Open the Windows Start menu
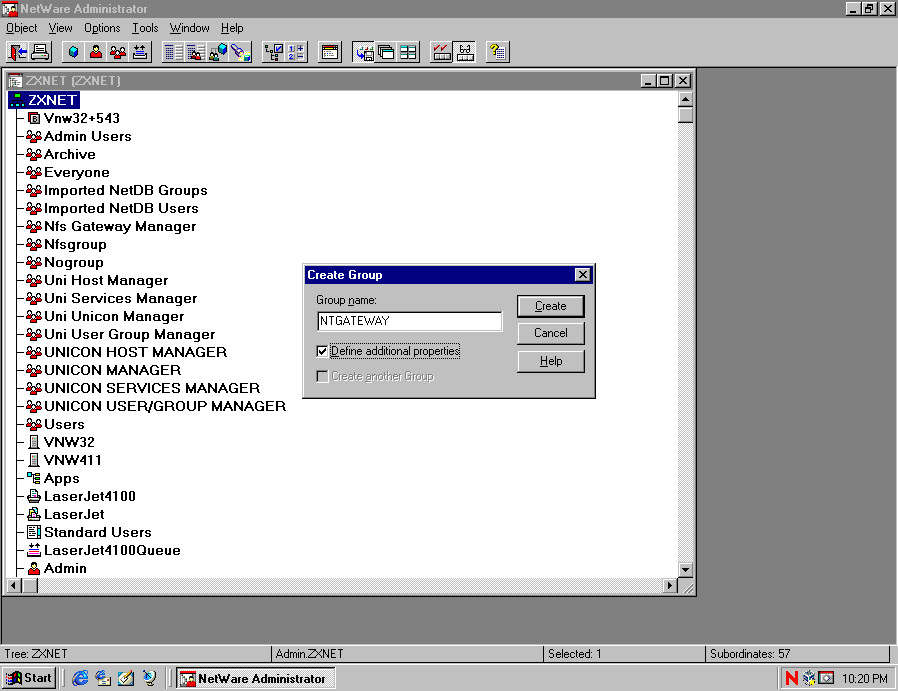Screen dimensions: 898x691 click(29, 678)
